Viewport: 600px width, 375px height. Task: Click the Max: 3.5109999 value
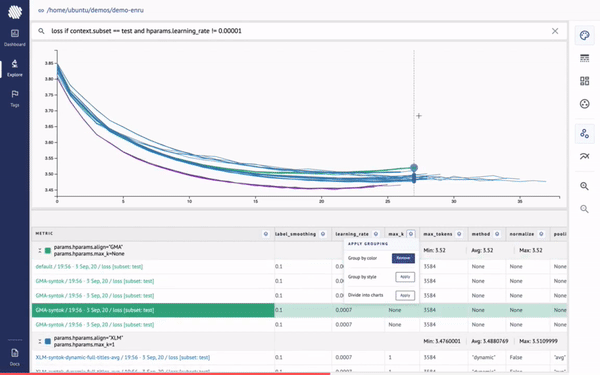(538, 341)
